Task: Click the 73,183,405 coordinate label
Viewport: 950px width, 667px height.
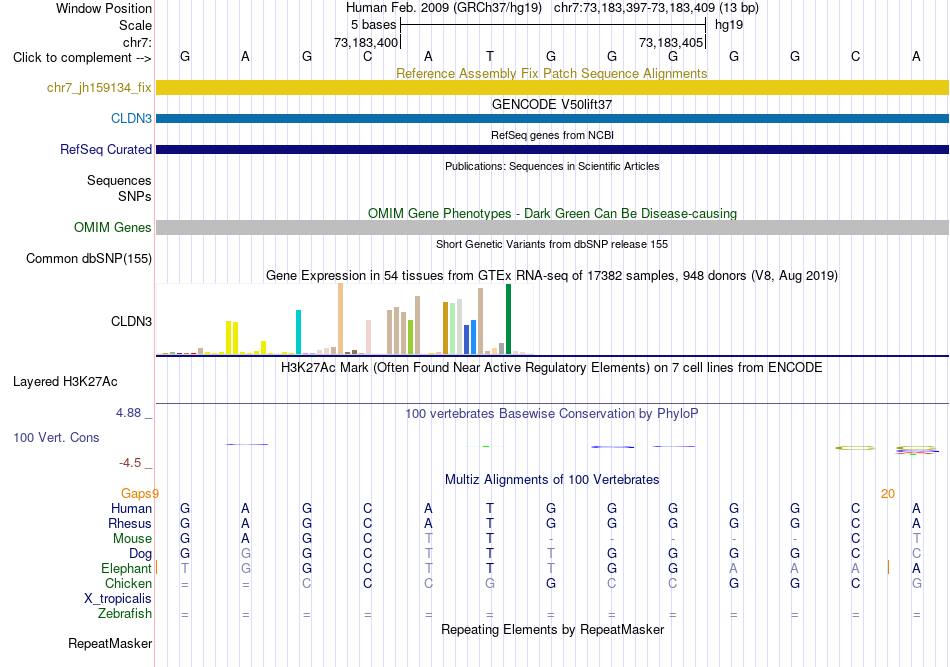Action: 671,42
